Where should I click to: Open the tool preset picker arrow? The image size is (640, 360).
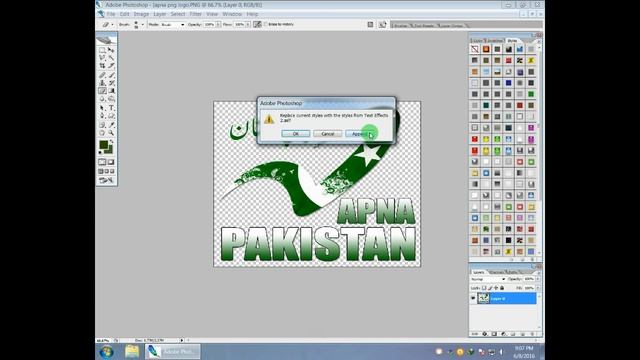point(112,24)
